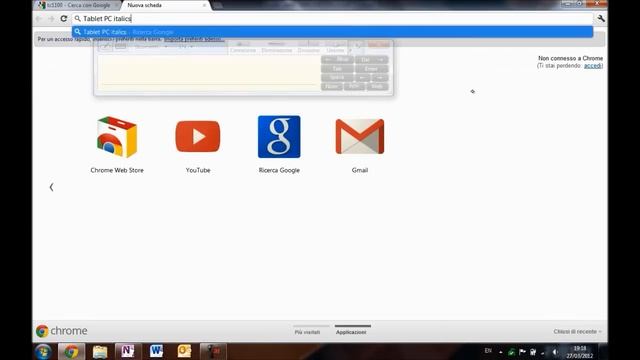Open the Chrome wrench settings menu

point(601,18)
